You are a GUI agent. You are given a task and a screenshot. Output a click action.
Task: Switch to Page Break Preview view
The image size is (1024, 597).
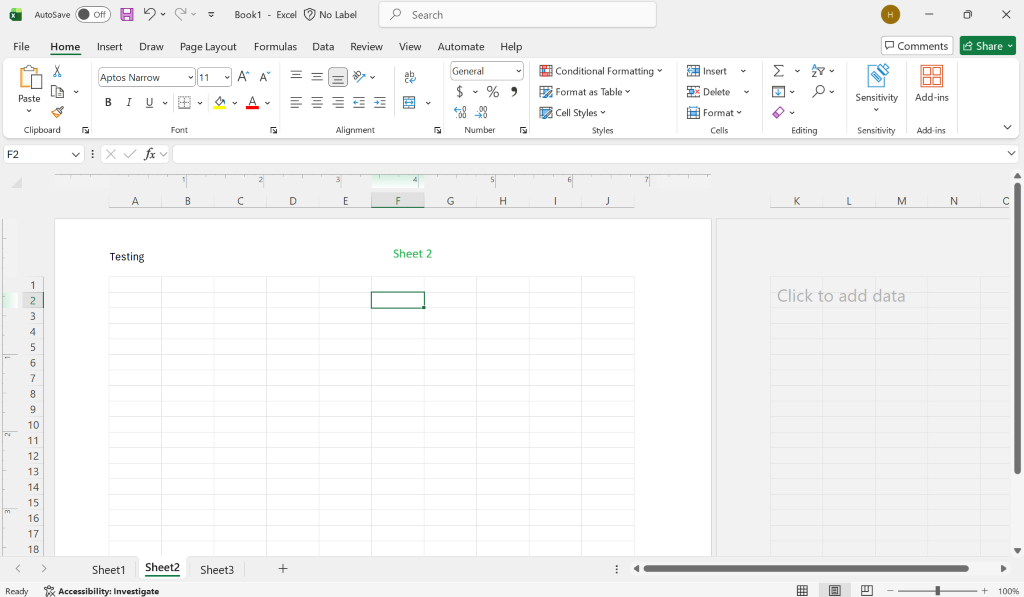pos(867,590)
